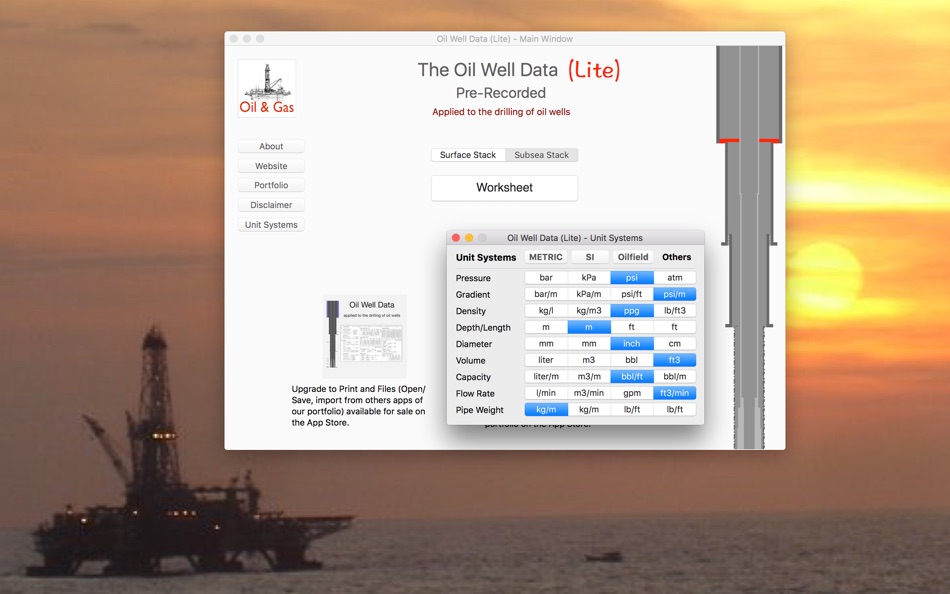
Task: Set Volume to liter
Action: 546,360
